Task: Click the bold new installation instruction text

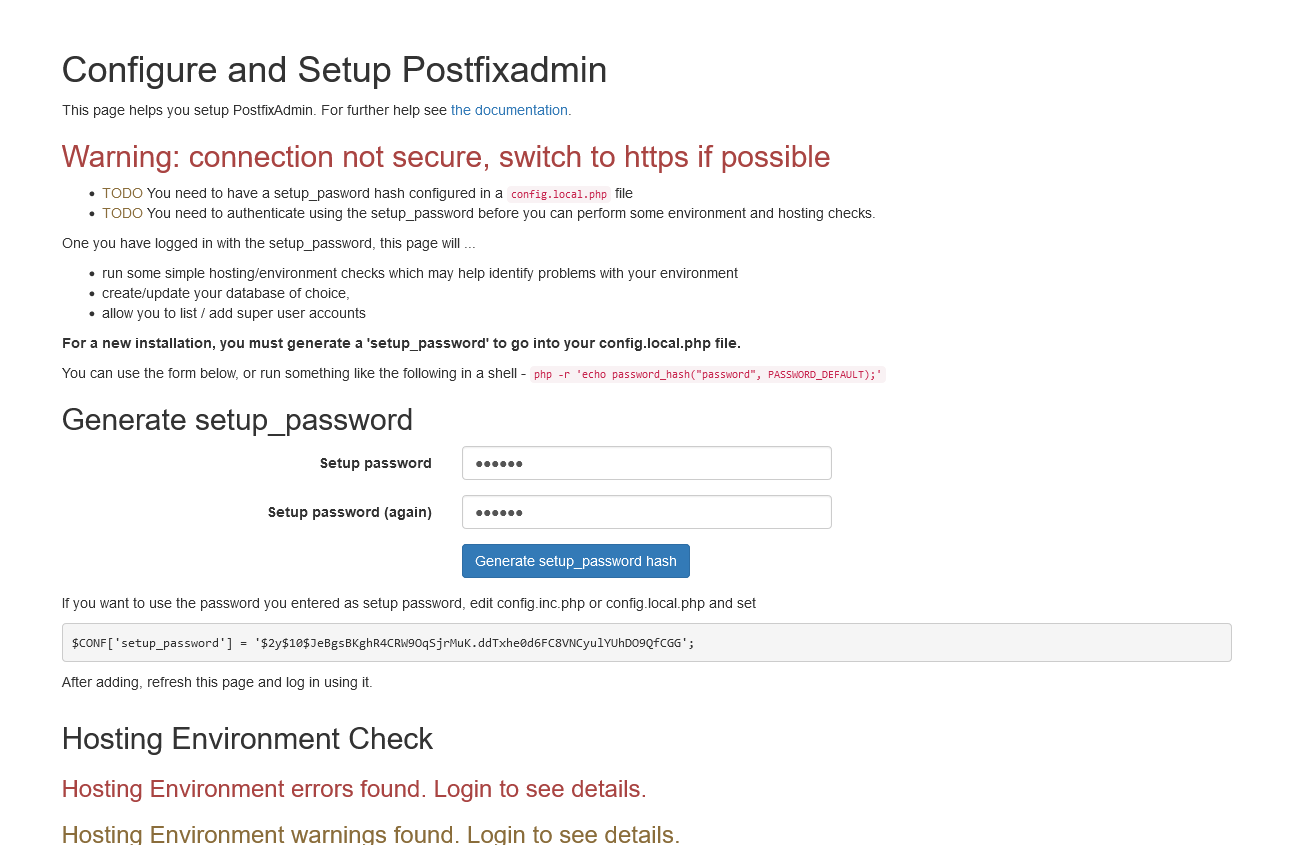Action: coord(401,343)
